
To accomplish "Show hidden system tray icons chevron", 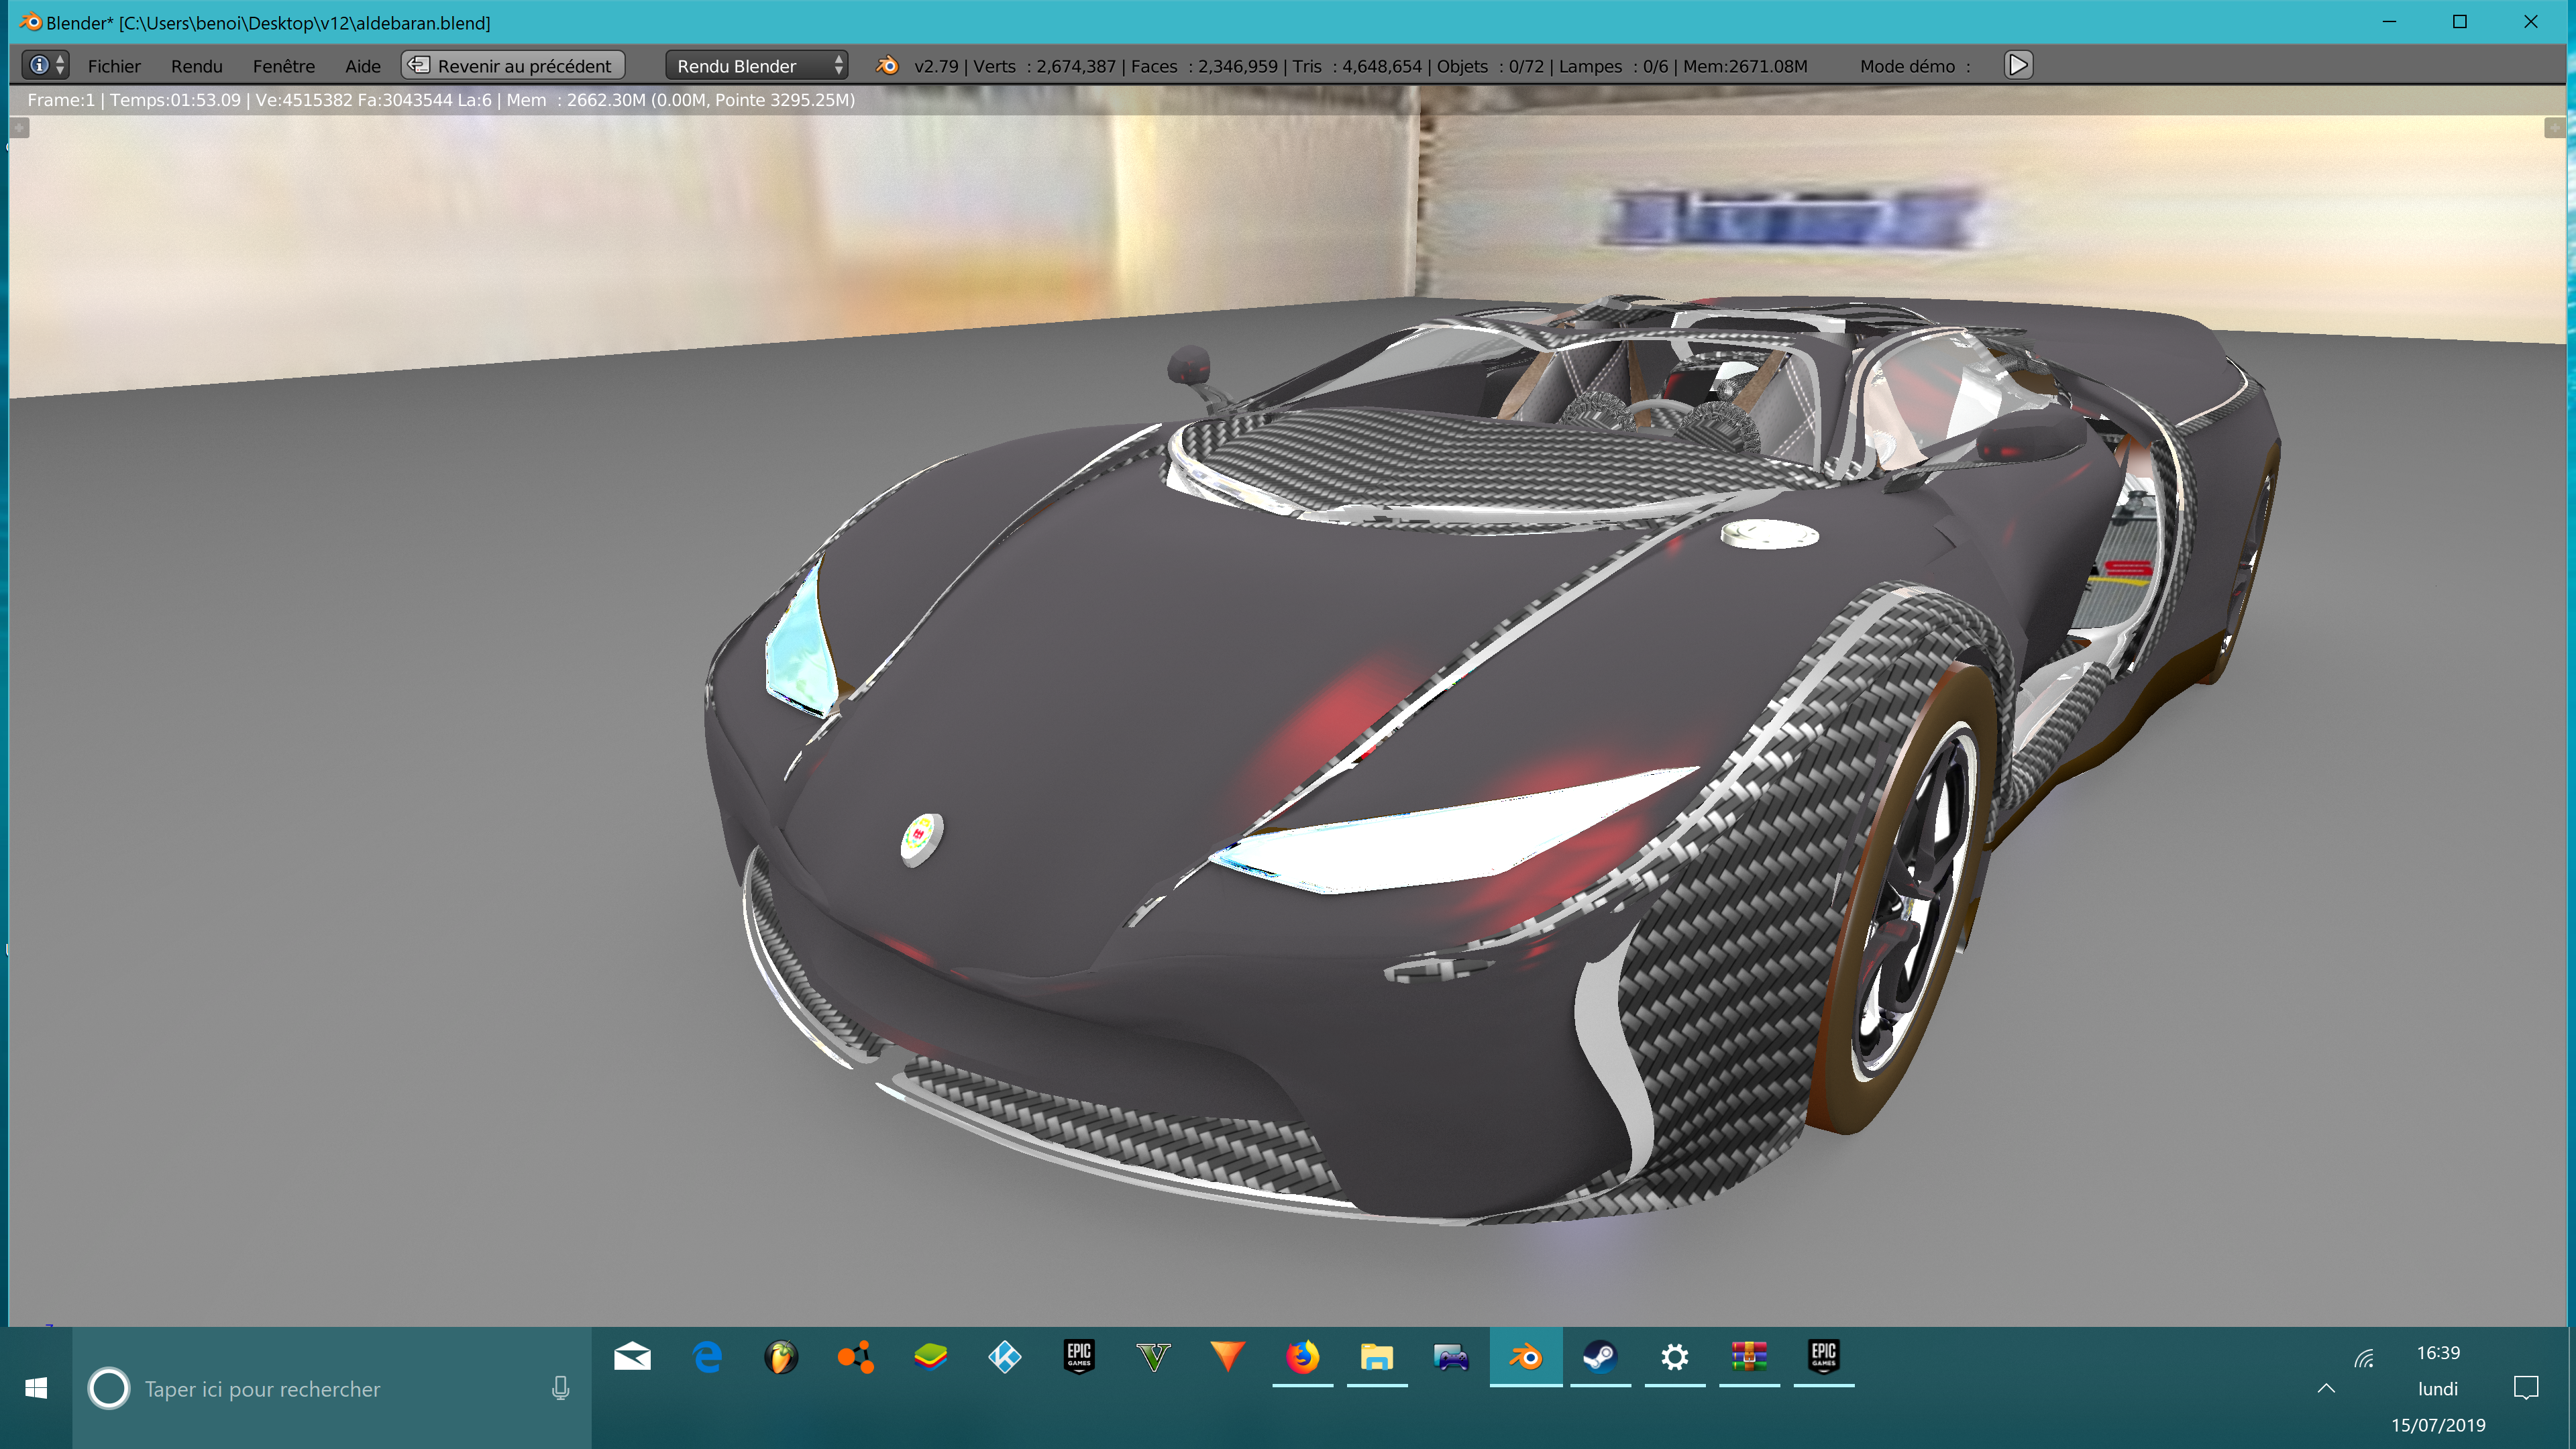I will click(2326, 1388).
